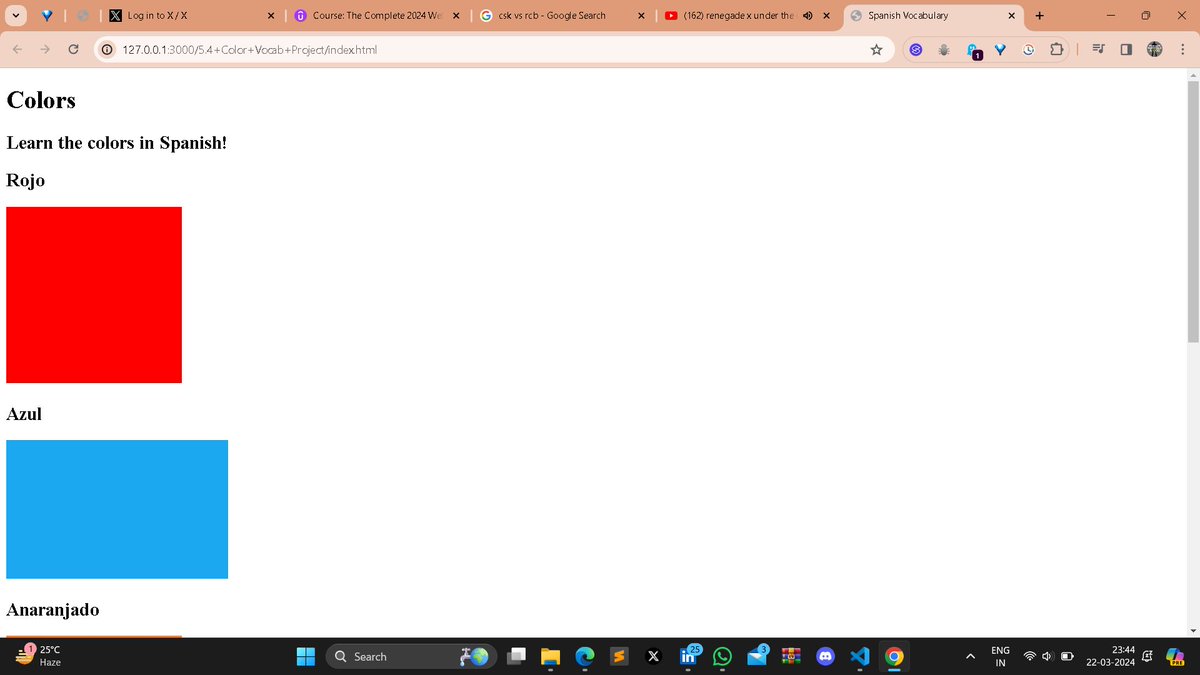Open the weather widget showing 25°C Haze
The image size is (1200, 675).
pyautogui.click(x=38, y=656)
